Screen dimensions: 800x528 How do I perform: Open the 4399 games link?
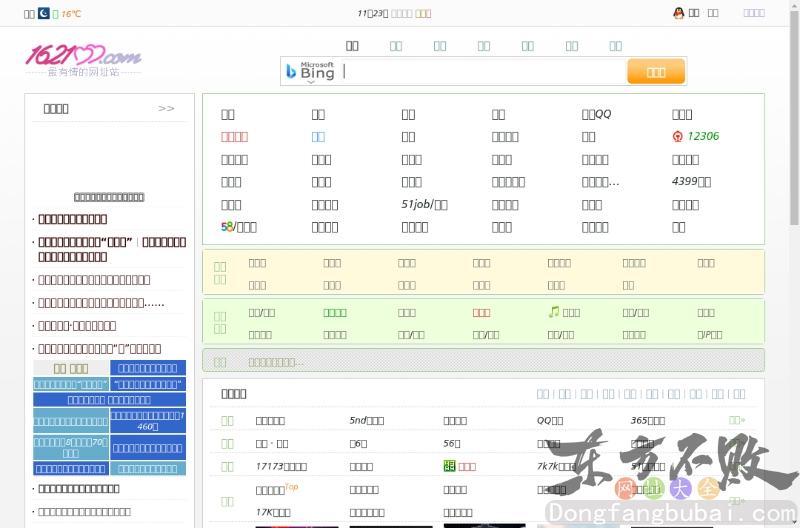tap(690, 182)
